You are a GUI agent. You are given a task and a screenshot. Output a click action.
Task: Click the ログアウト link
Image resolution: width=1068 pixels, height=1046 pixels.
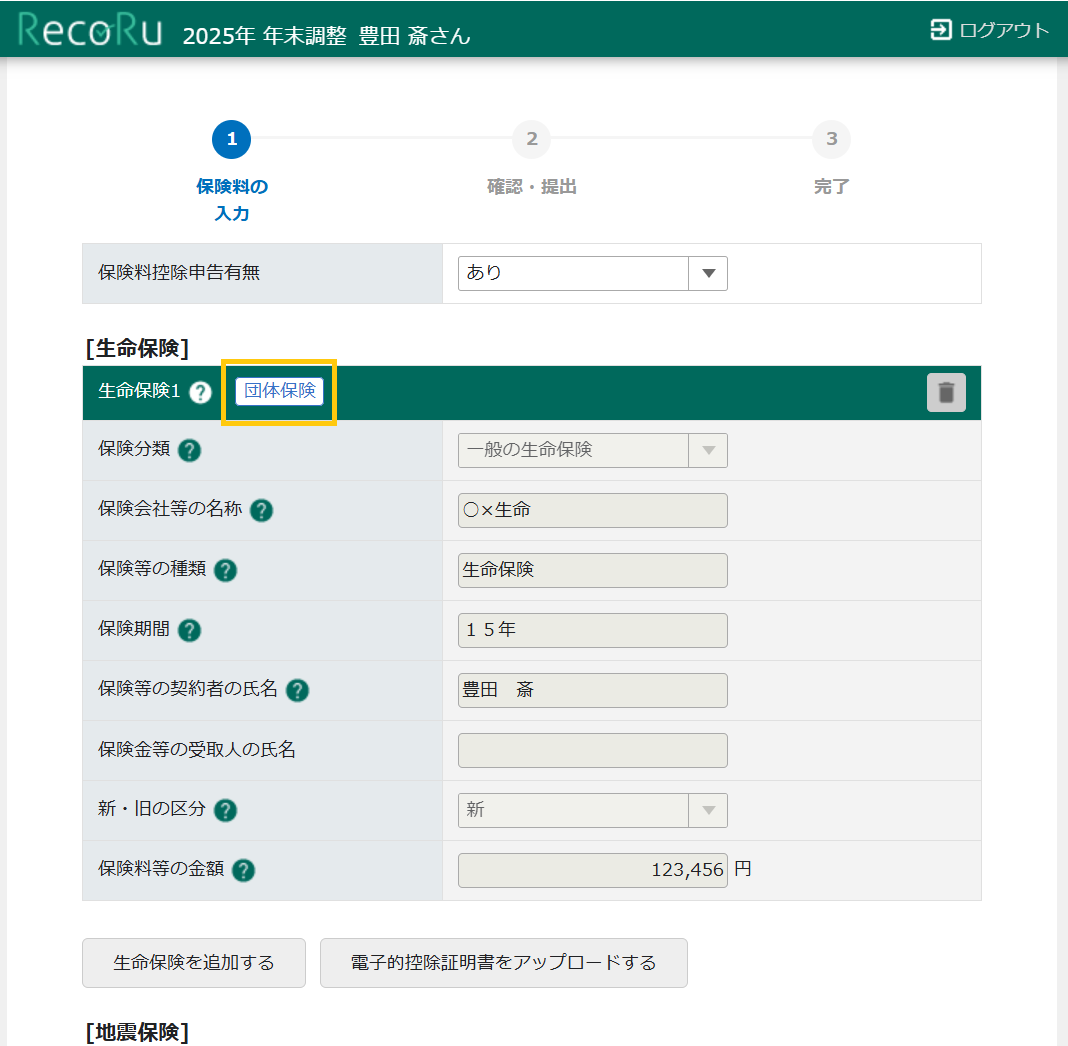(x=990, y=30)
